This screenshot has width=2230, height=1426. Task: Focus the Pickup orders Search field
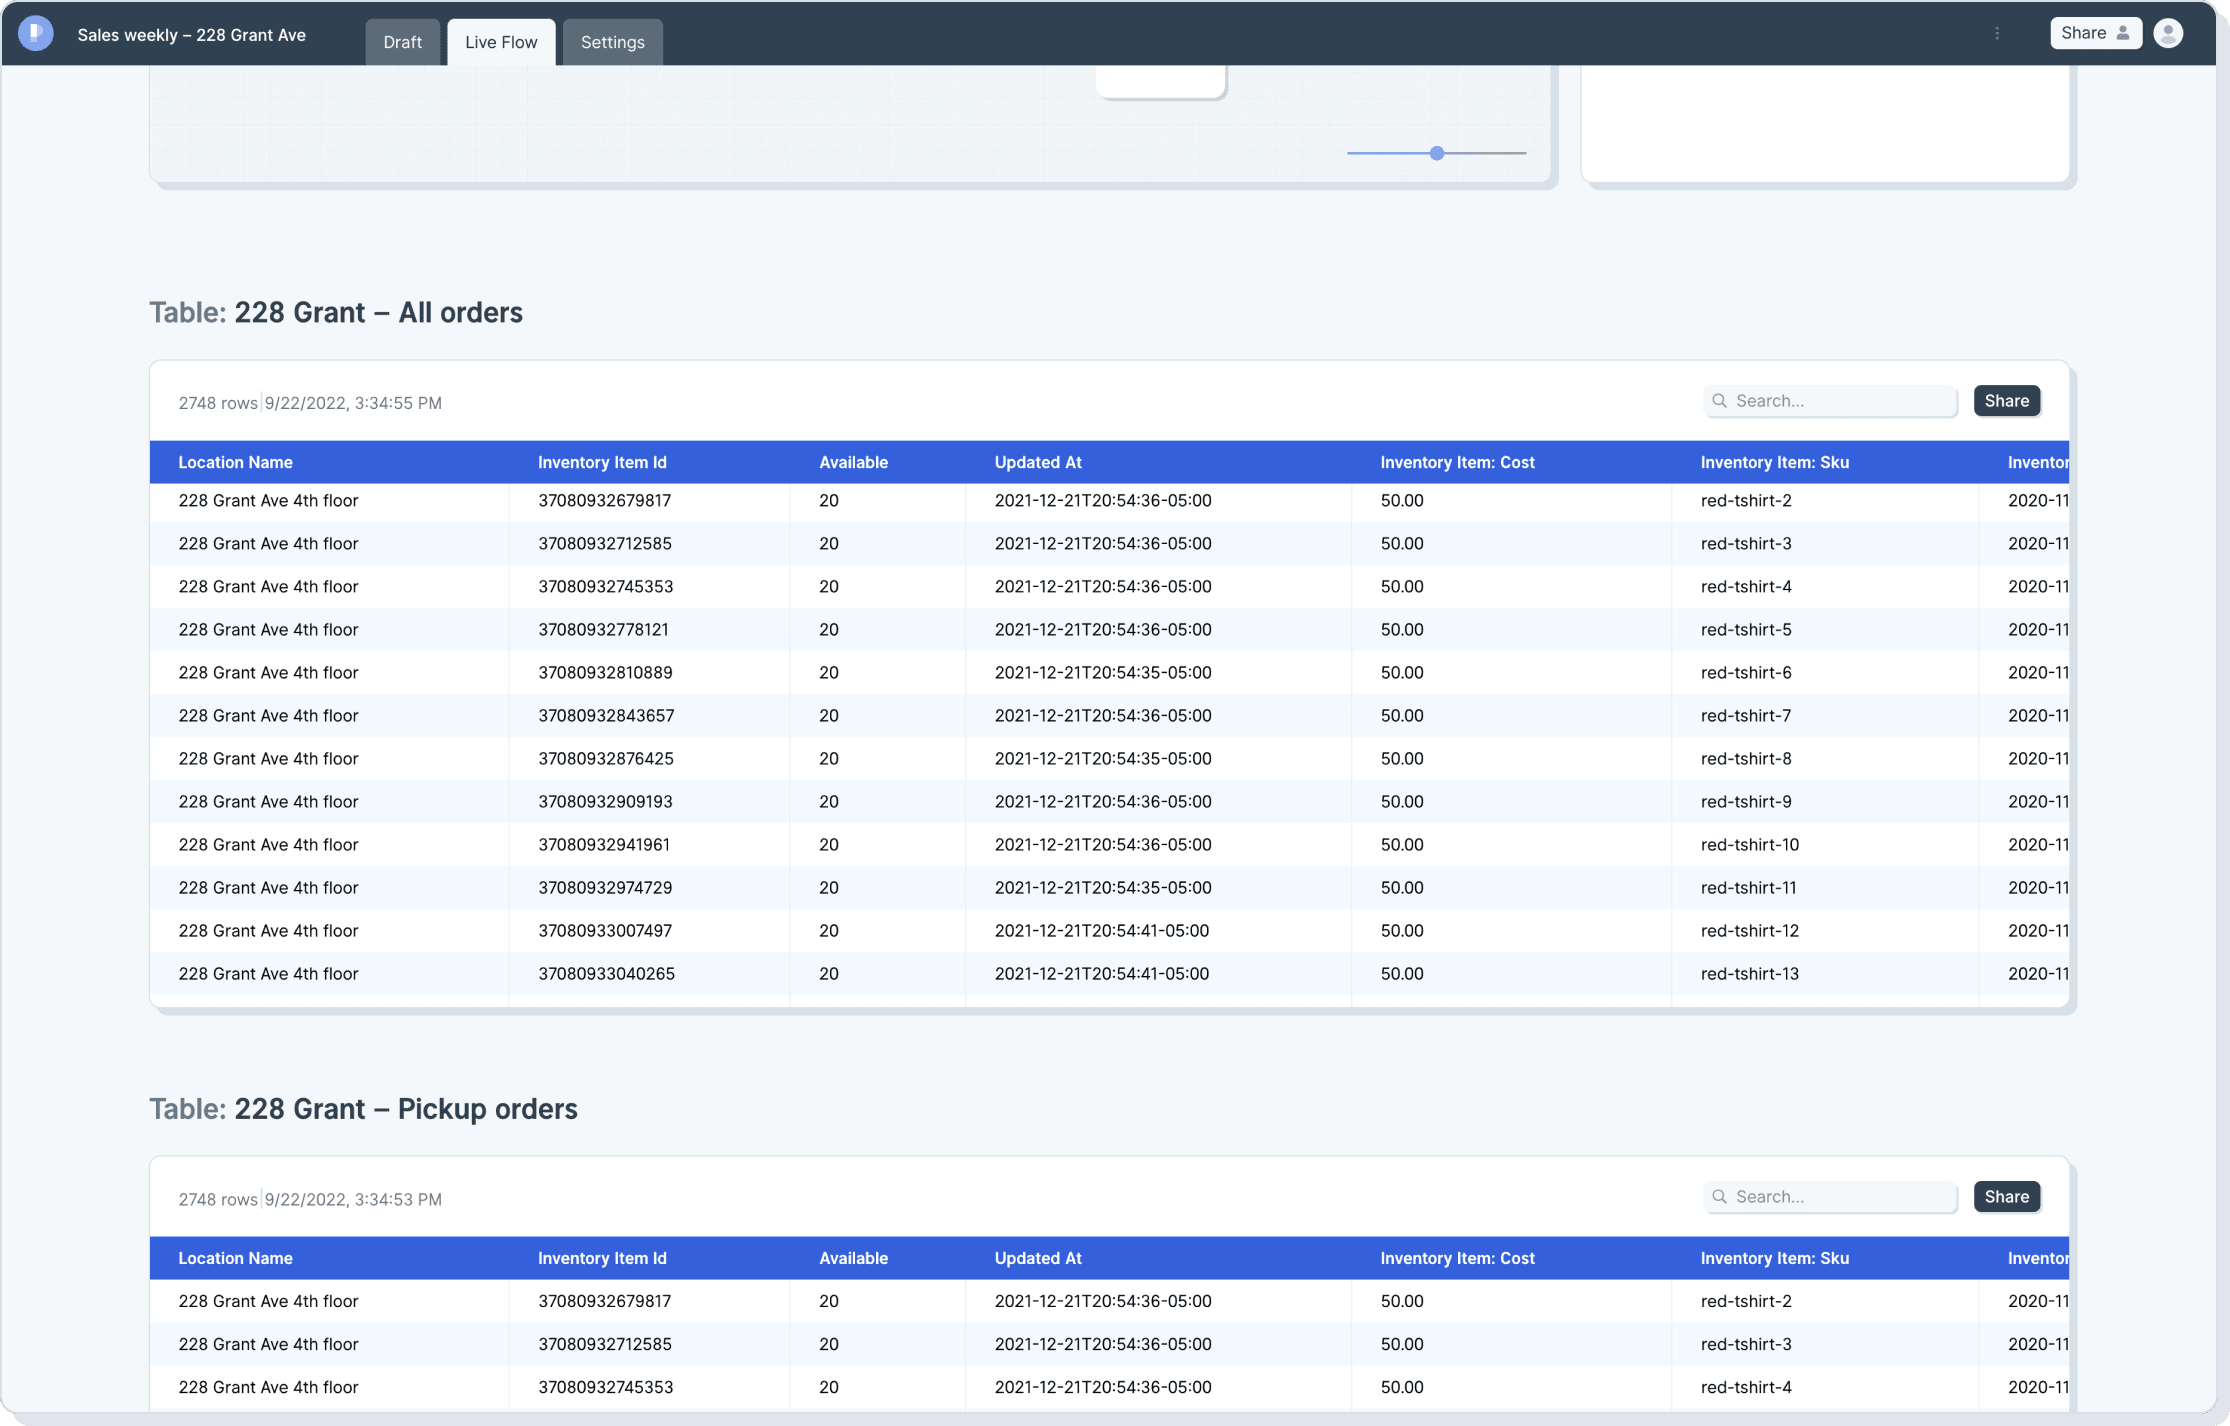click(x=1840, y=1197)
